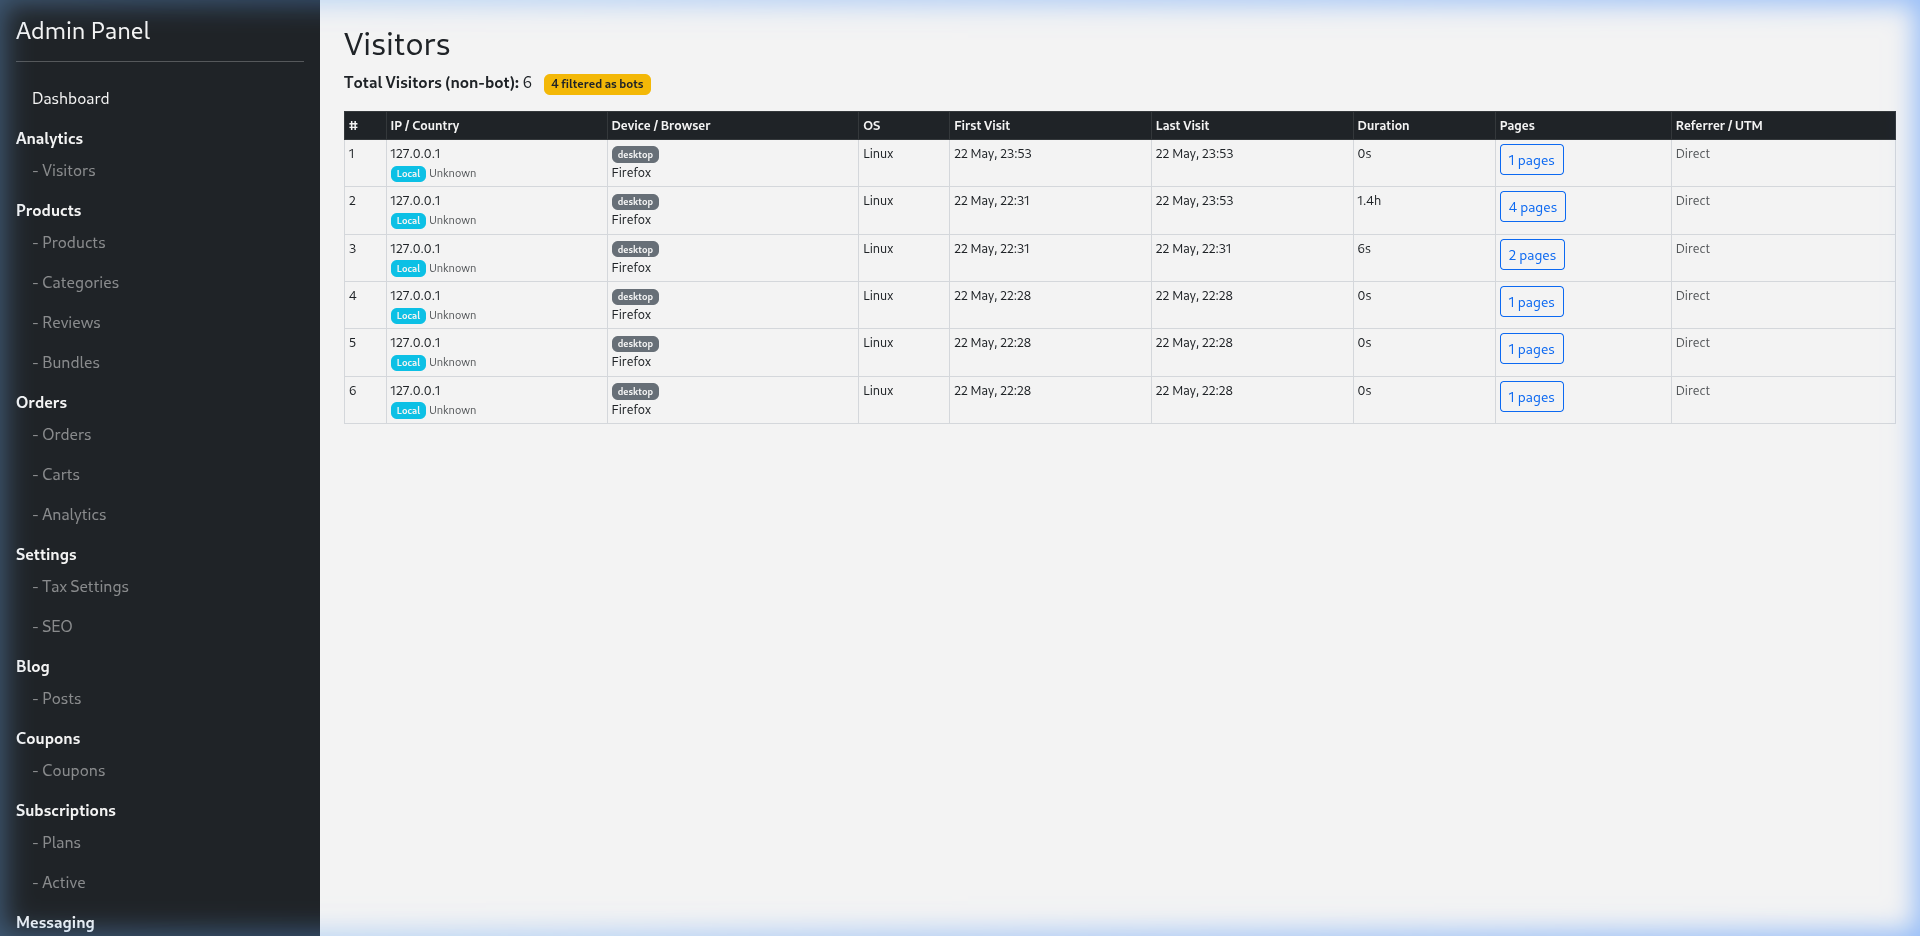The width and height of the screenshot is (1920, 936).
Task: Open '2 pages' button for visitor 3
Action: coord(1532,255)
